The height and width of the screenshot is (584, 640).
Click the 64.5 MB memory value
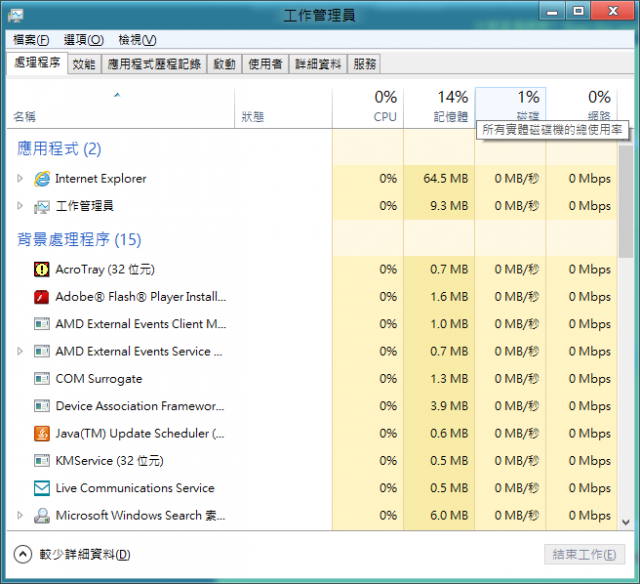[446, 179]
